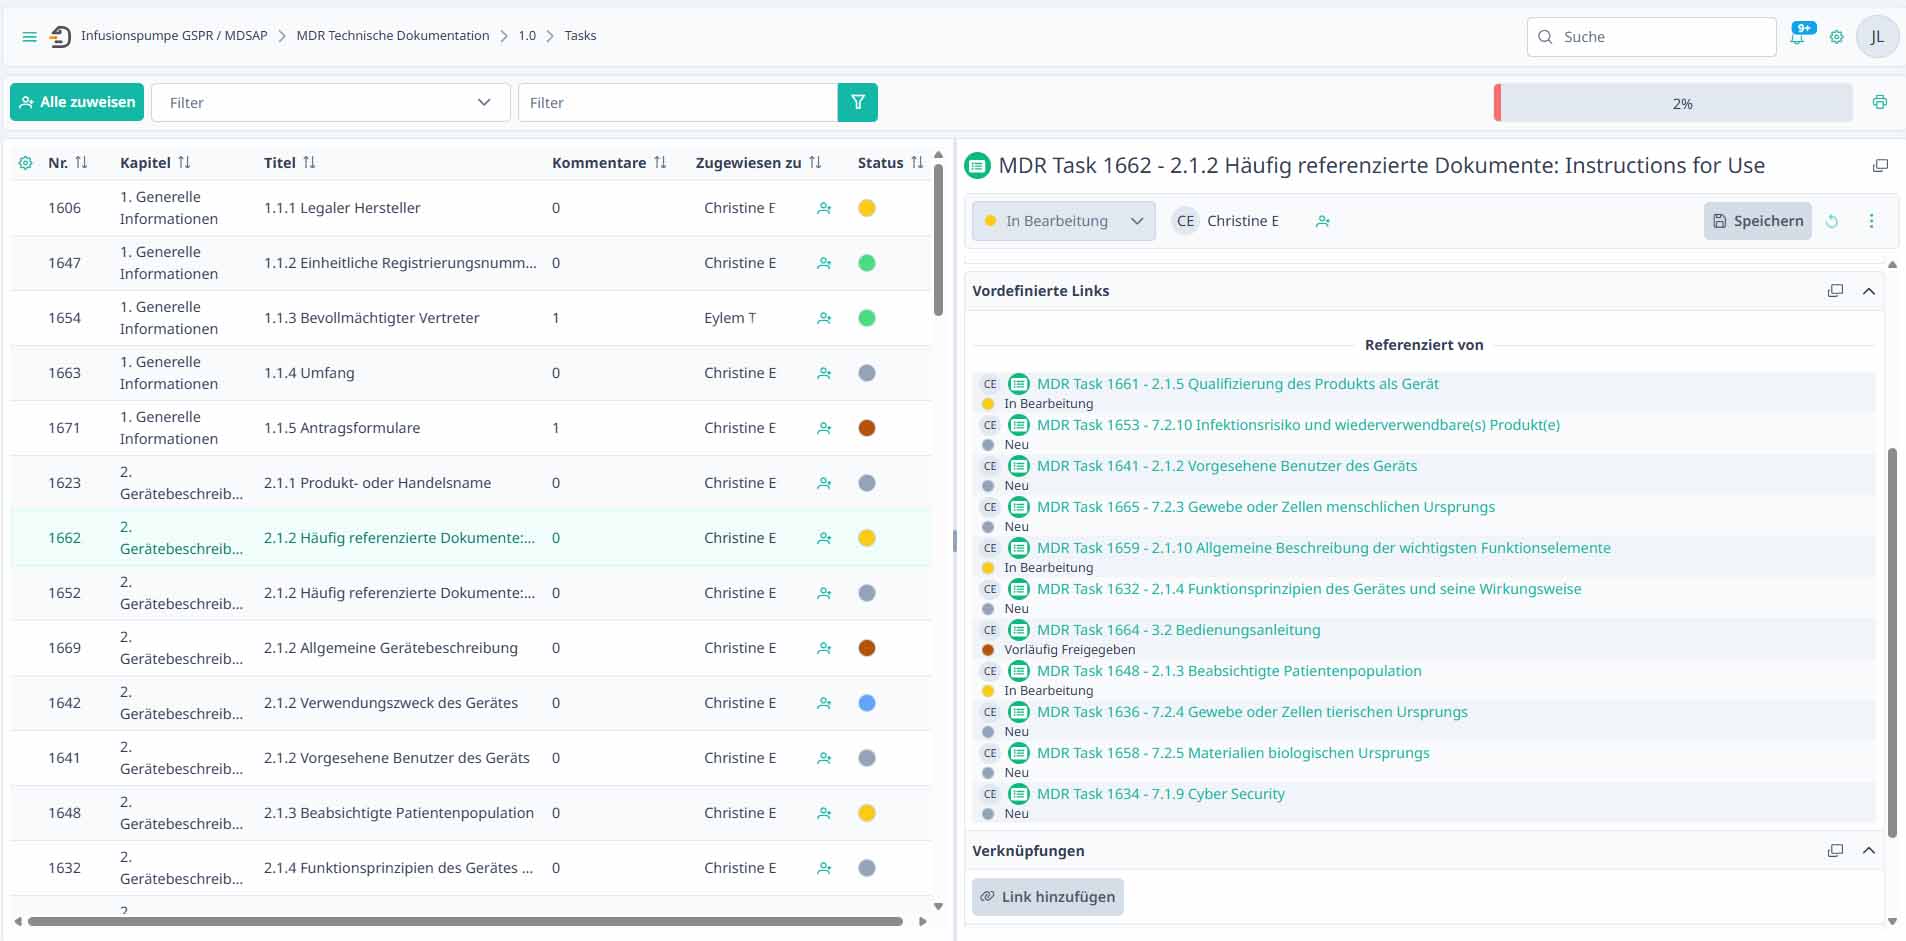Select row 1.1.1 Legaler Hersteller
Viewport: 1906px width, 941px height.
[470, 208]
